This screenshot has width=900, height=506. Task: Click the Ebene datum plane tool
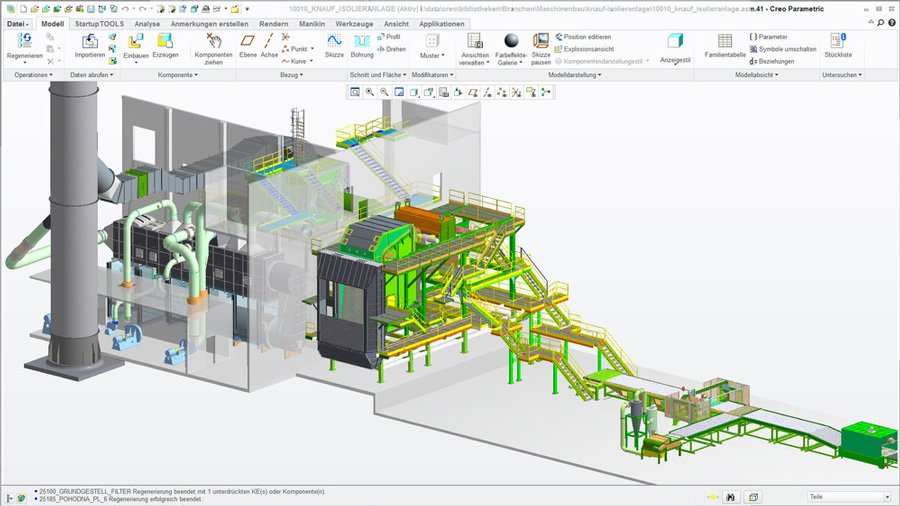(x=247, y=42)
